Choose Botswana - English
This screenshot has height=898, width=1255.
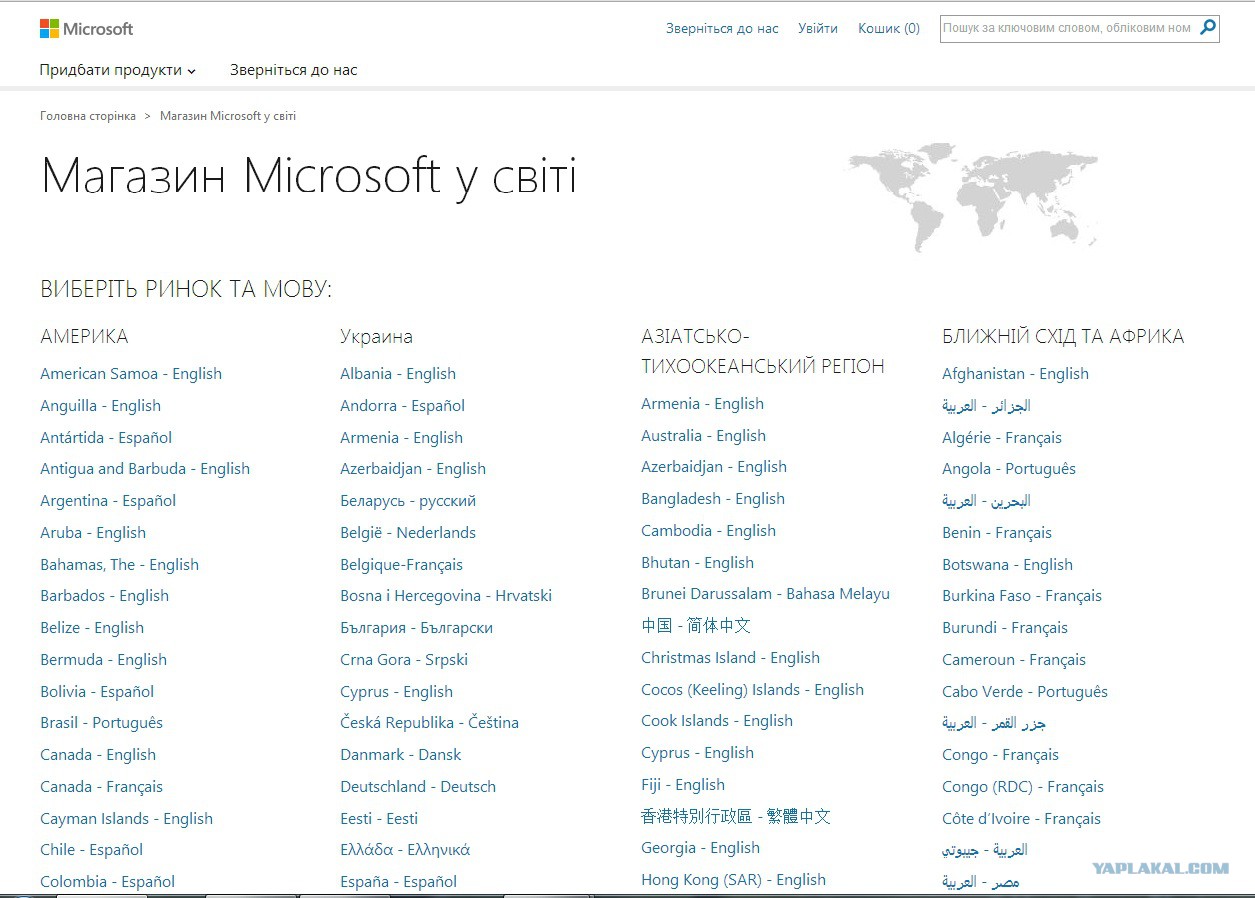[x=1007, y=565]
